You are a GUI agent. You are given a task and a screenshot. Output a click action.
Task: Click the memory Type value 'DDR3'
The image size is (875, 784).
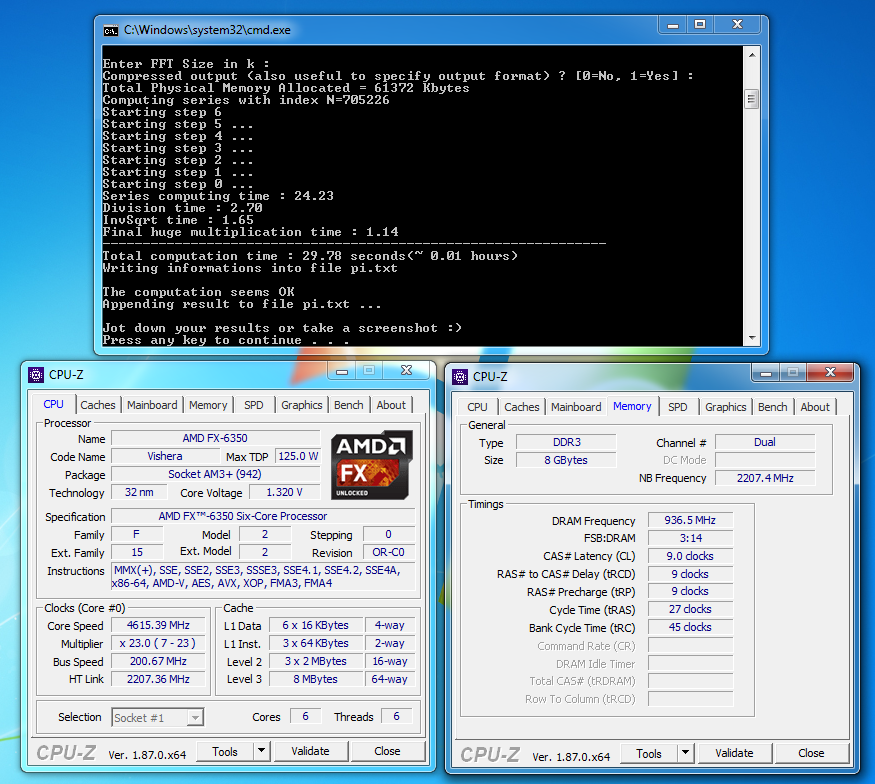pos(566,442)
